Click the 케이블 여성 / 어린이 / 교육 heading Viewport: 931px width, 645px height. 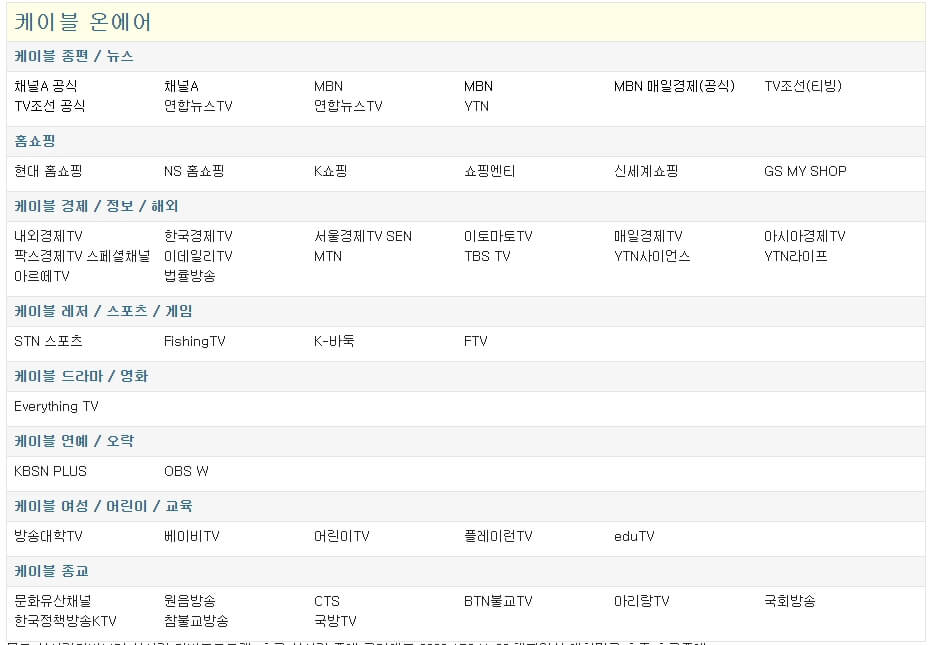[x=103, y=506]
